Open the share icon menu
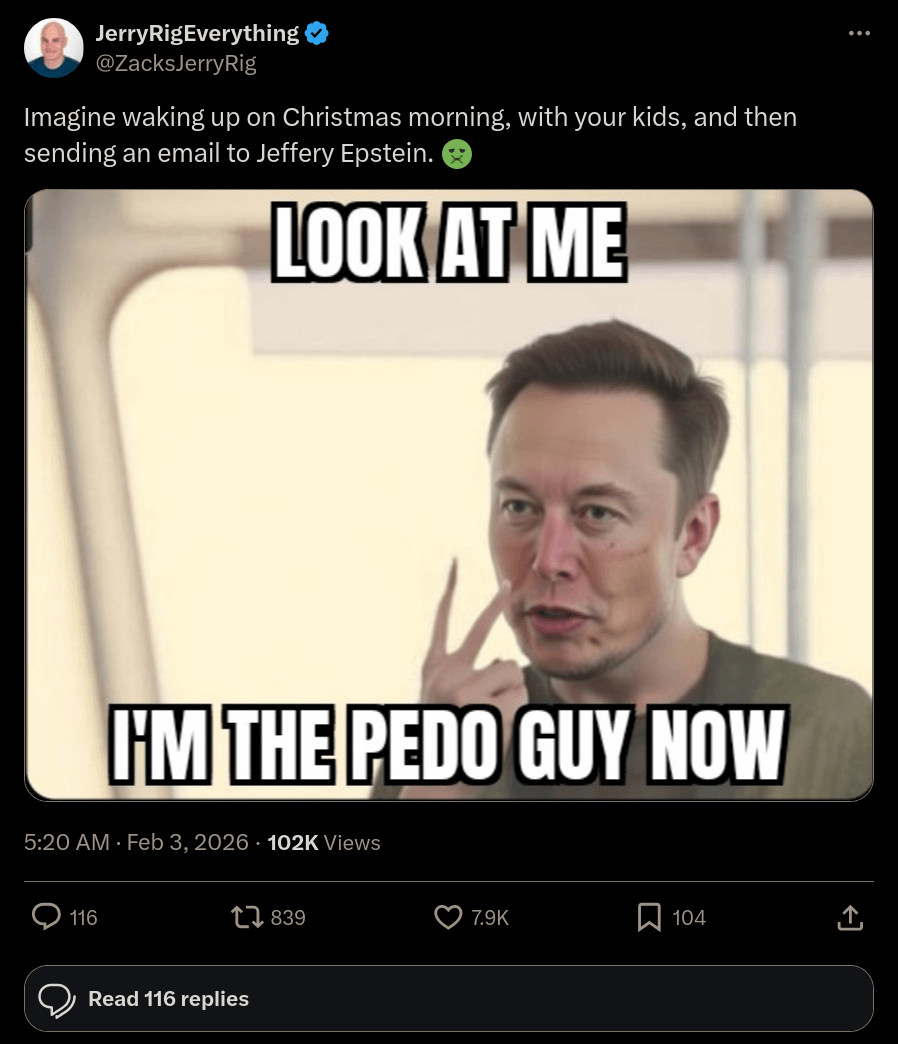898x1044 pixels. [848, 917]
